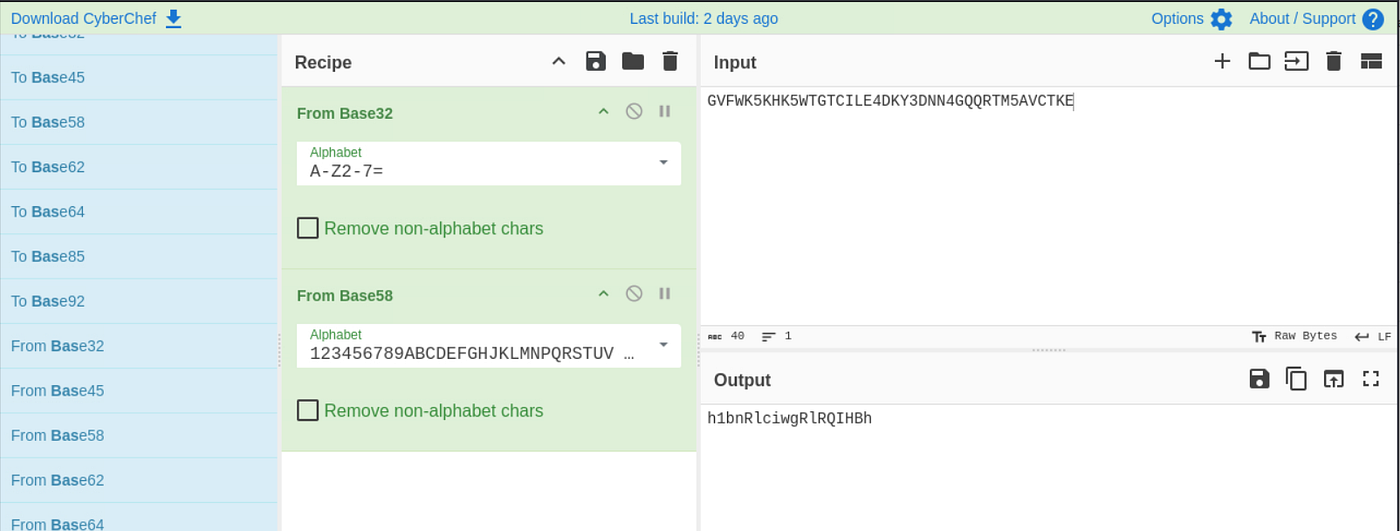Viewport: 1400px width, 531px height.
Task: Reset pane layout icon
Action: (x=1371, y=62)
